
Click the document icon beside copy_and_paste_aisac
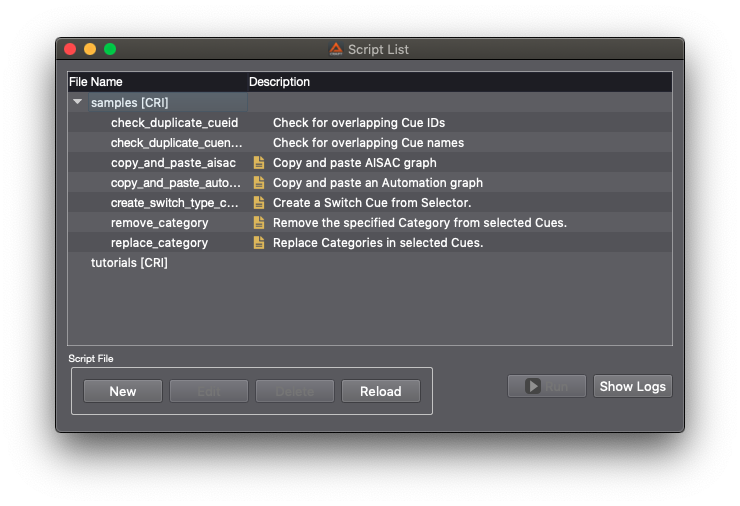(x=259, y=163)
